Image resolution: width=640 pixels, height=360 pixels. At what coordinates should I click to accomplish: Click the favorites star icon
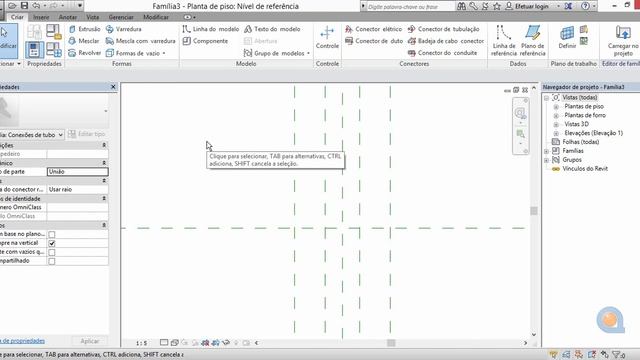497,6
